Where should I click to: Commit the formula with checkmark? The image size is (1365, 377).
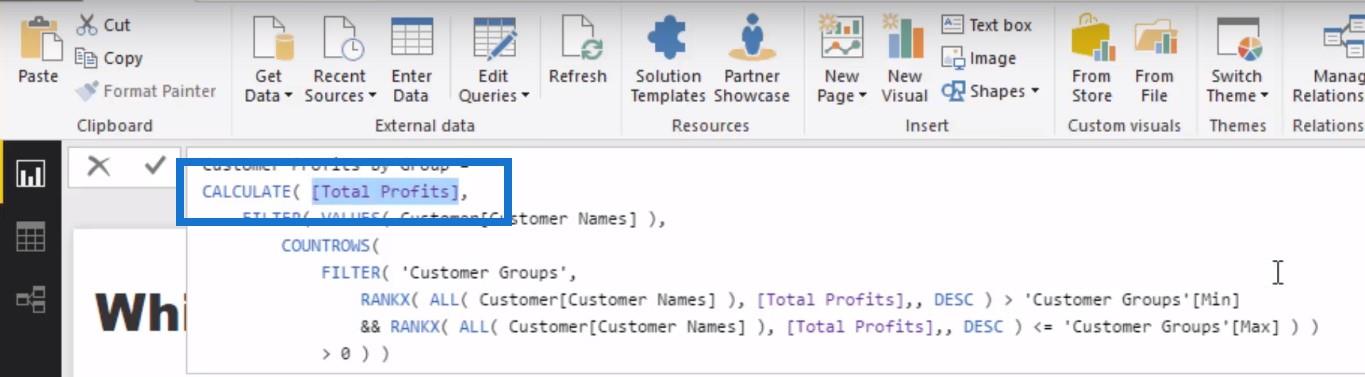(x=154, y=166)
